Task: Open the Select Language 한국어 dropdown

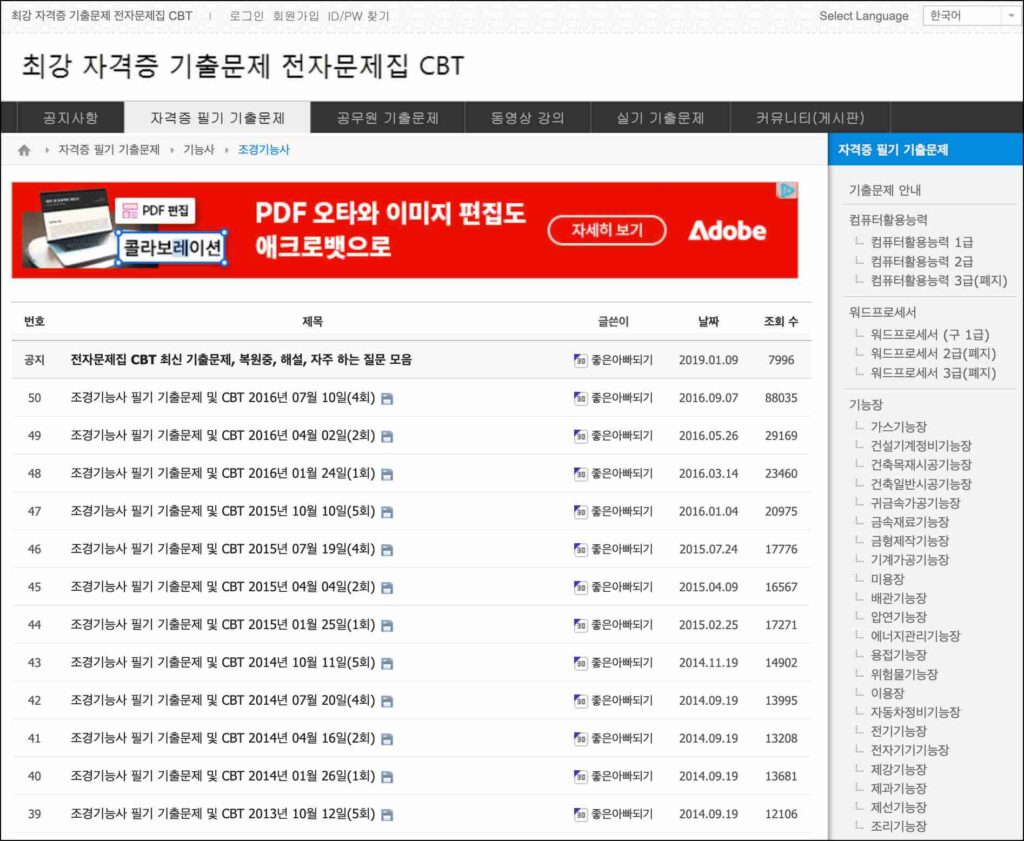Action: pyautogui.click(x=972, y=16)
